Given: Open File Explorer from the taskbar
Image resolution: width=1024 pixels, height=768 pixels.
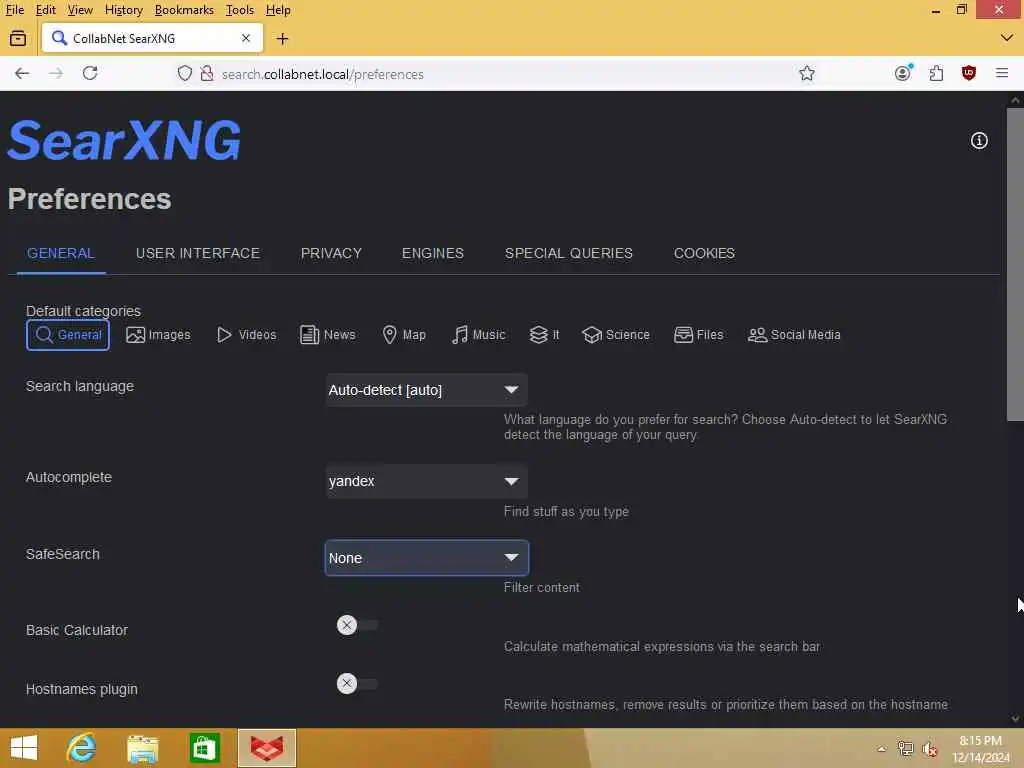Looking at the screenshot, I should click(143, 748).
